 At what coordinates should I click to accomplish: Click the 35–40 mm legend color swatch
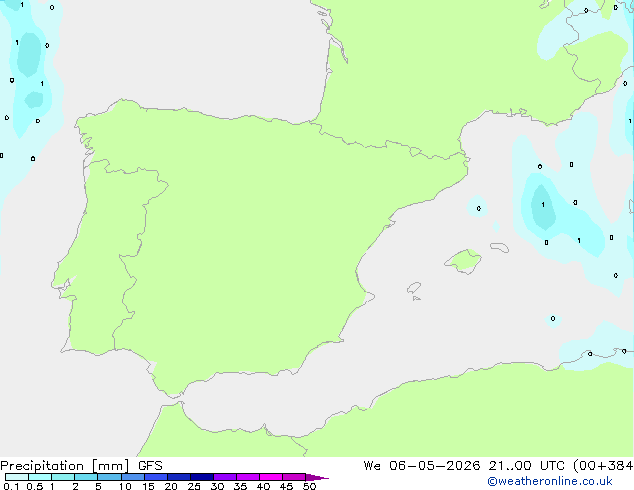click(248, 477)
